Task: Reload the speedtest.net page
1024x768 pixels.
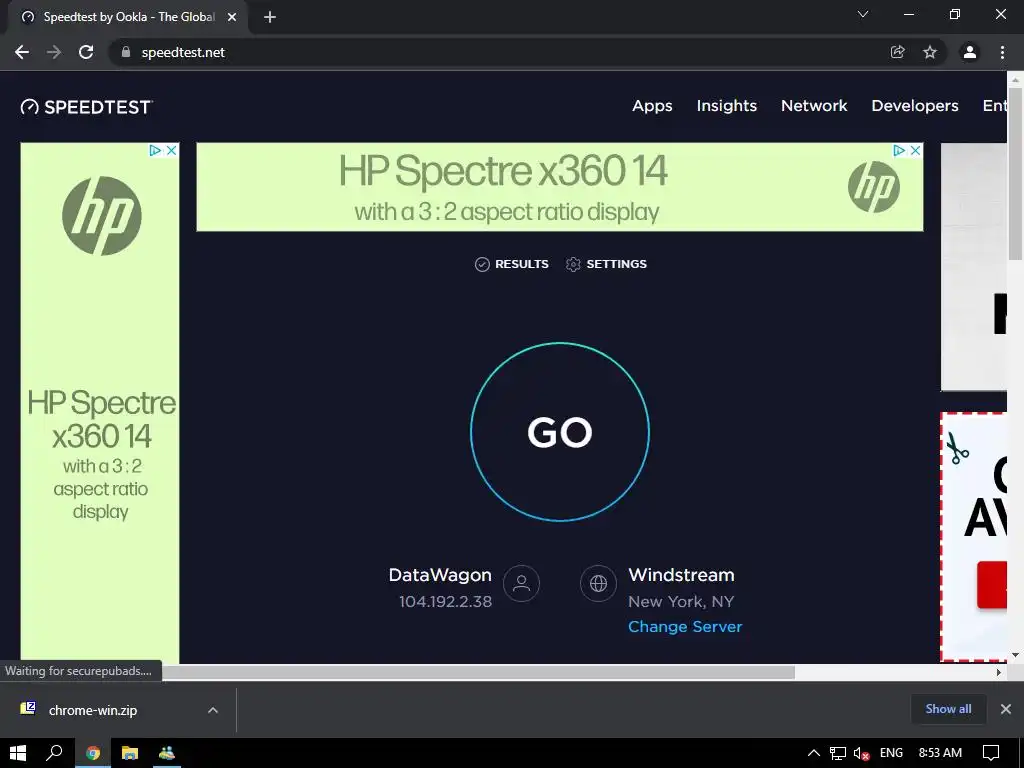Action: coord(86,52)
